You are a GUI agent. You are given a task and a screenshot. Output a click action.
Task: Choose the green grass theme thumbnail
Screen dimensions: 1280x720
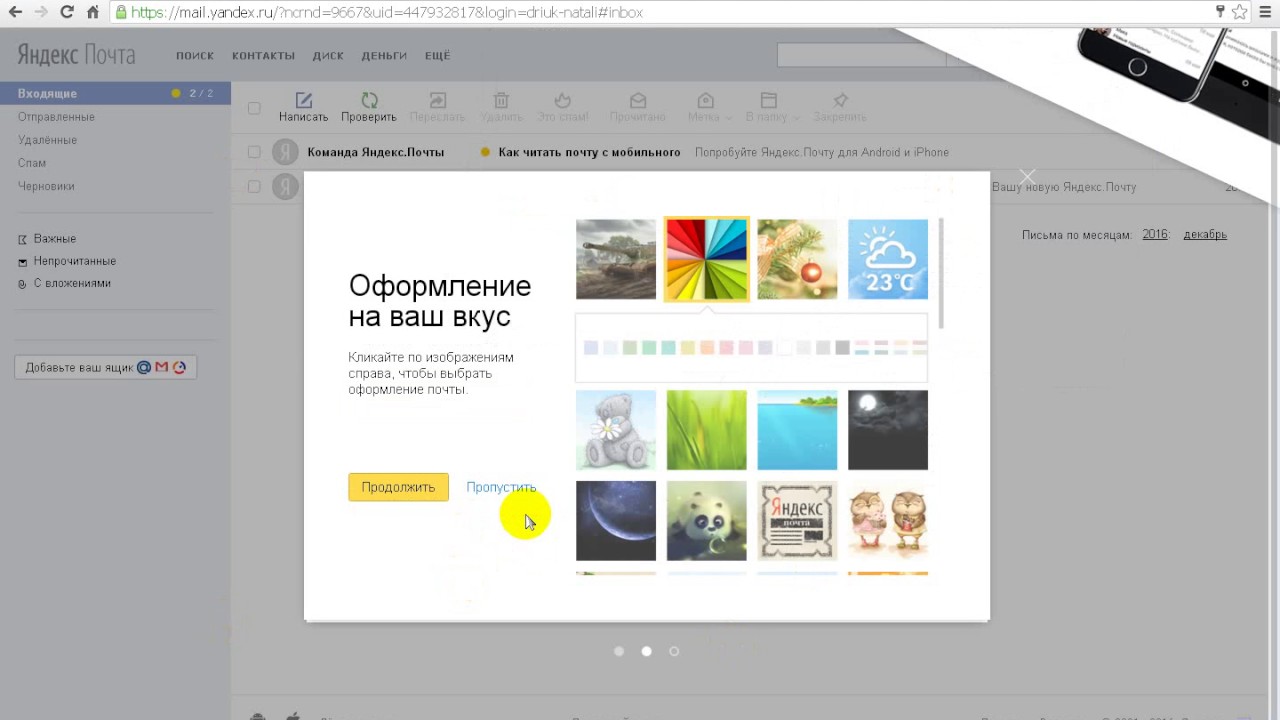point(706,430)
